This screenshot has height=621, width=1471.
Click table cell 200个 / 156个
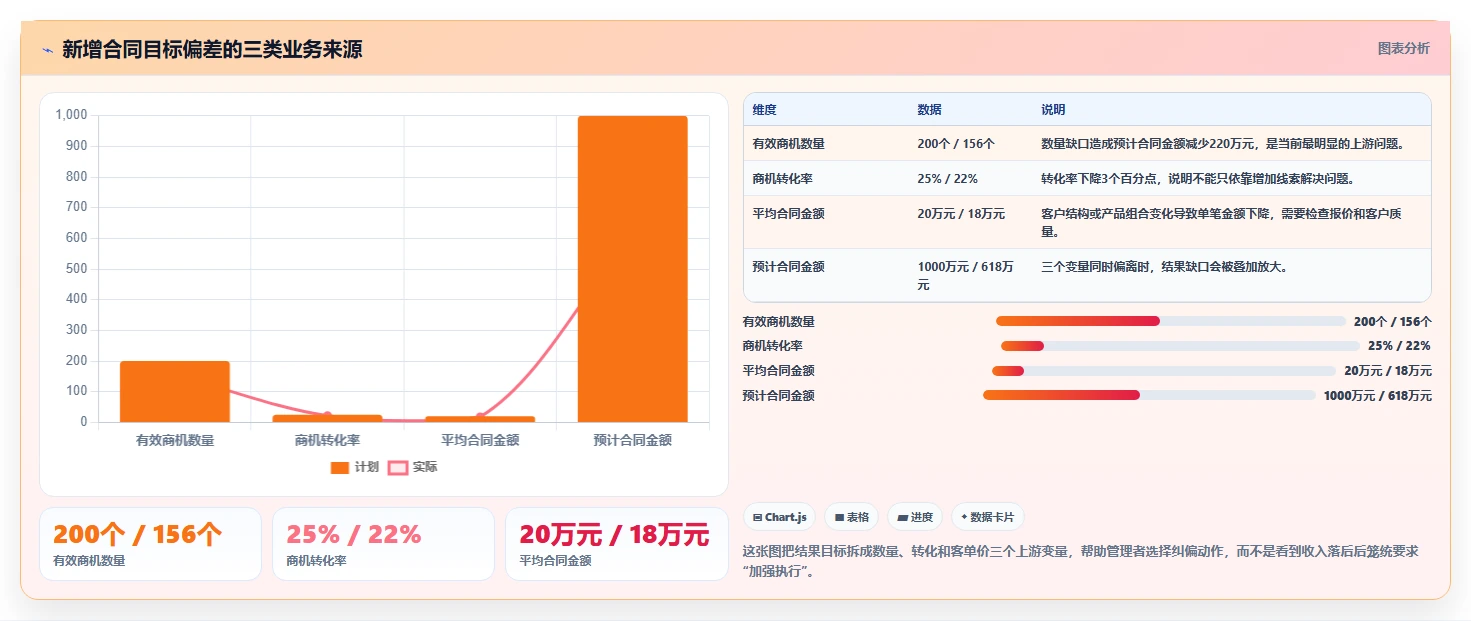956,144
